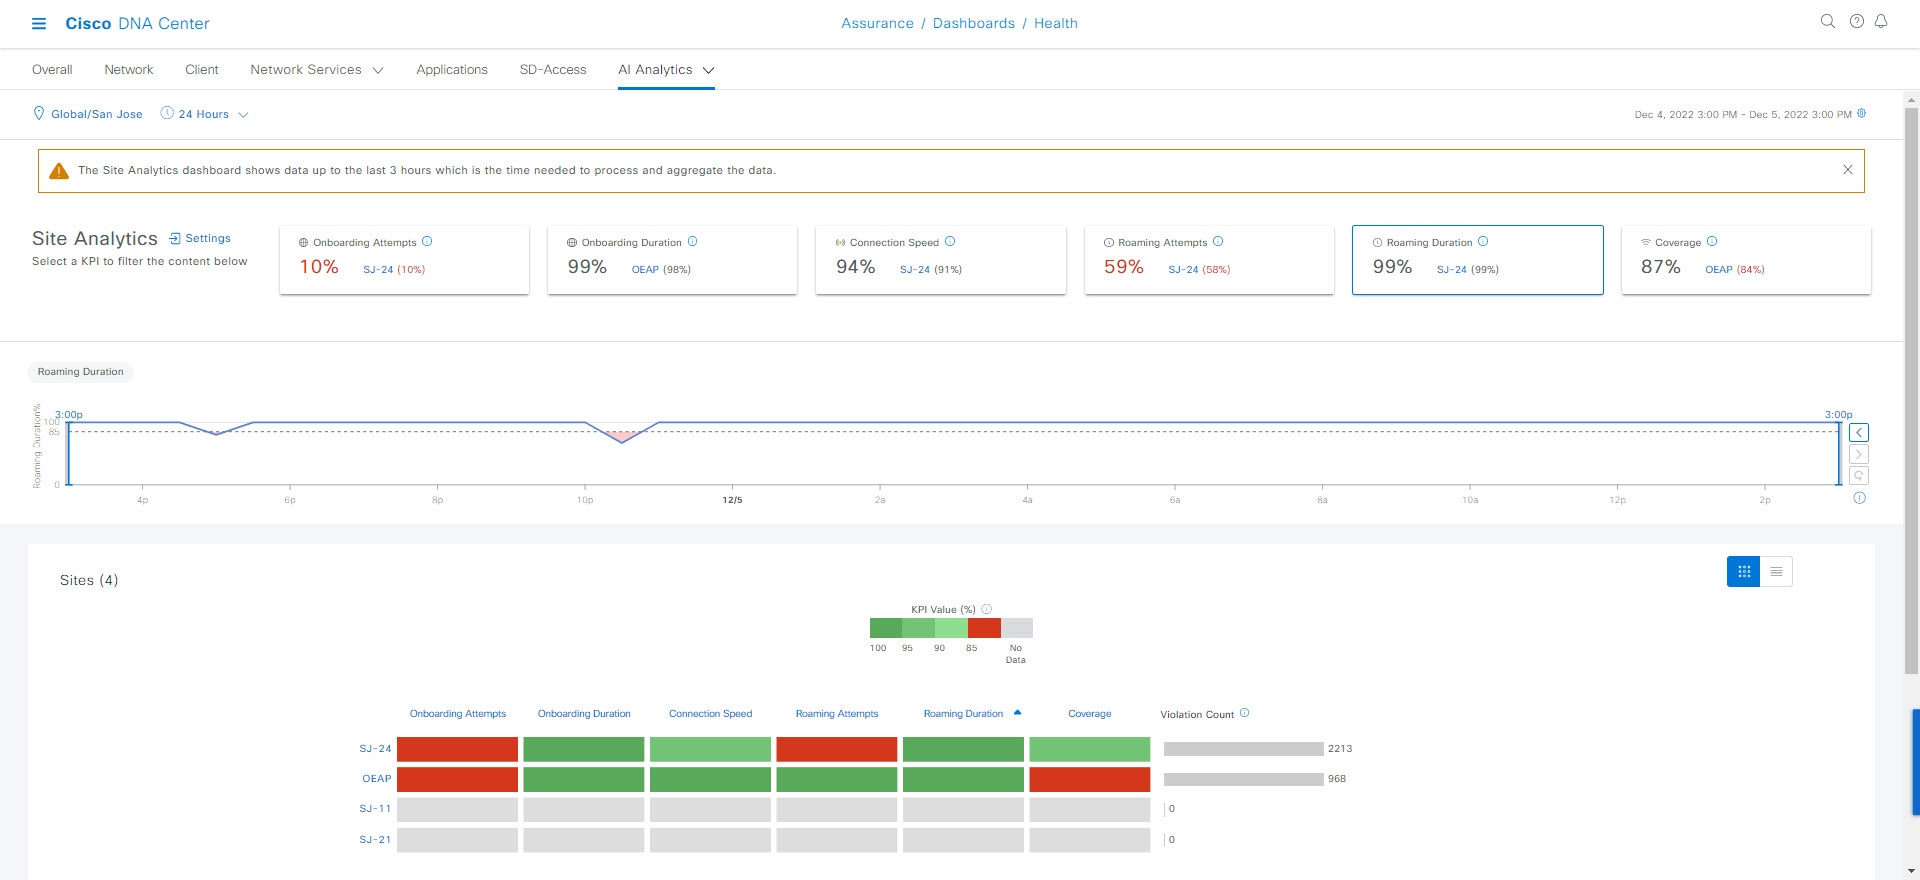Select the Onboarding Duration KPI card
Image resolution: width=1920 pixels, height=880 pixels.
tap(672, 260)
